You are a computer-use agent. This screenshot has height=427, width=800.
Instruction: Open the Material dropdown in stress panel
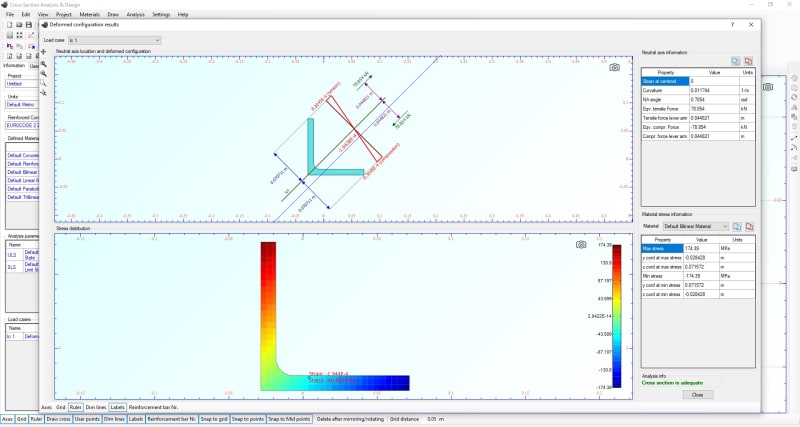pyautogui.click(x=695, y=226)
